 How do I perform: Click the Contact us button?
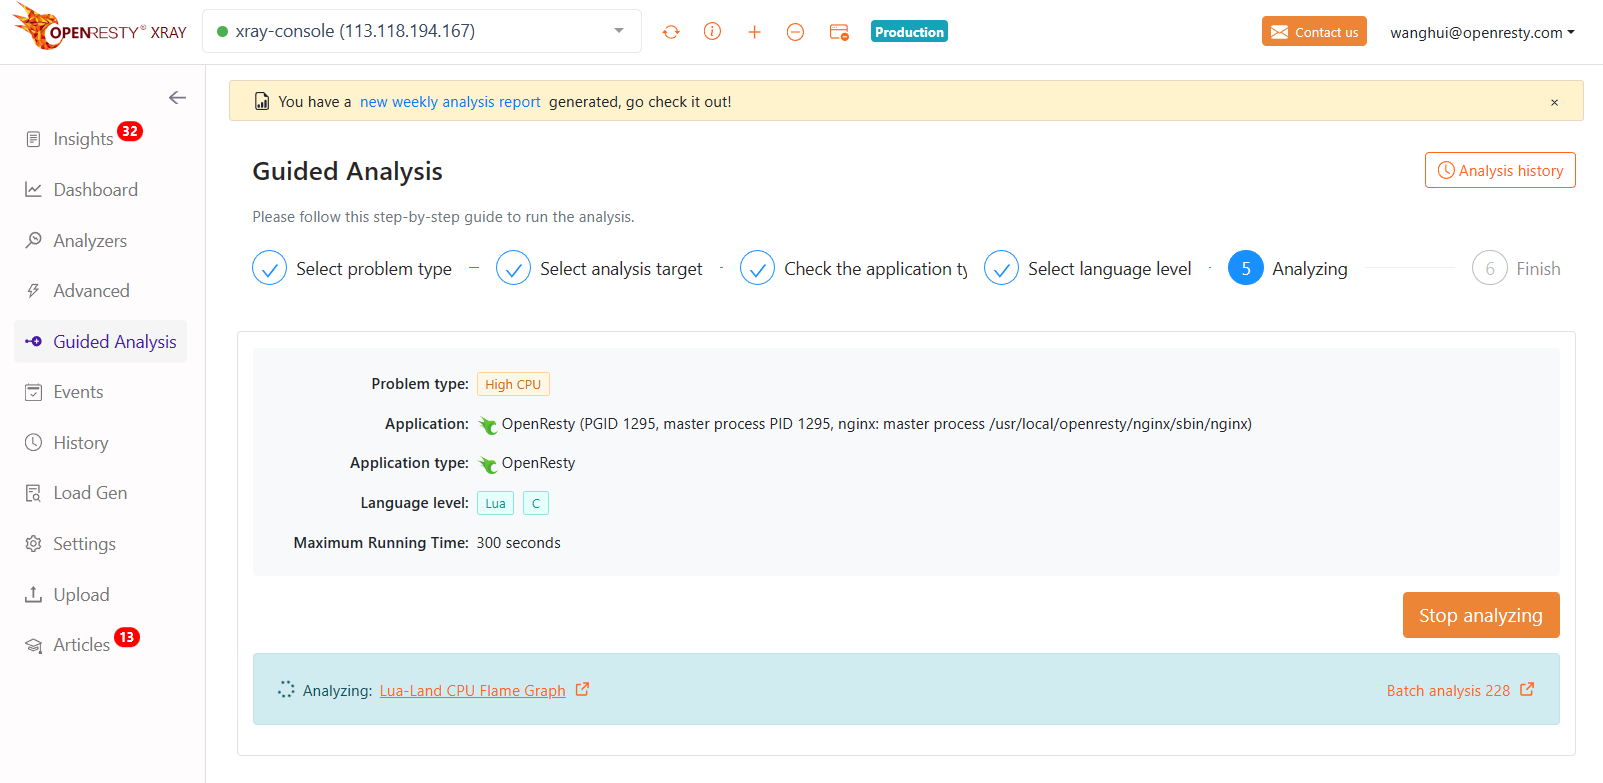click(x=1314, y=32)
